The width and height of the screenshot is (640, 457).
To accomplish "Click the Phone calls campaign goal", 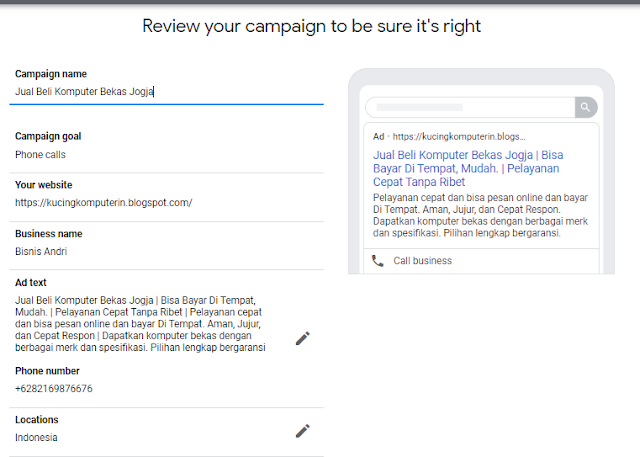I will pos(40,155).
